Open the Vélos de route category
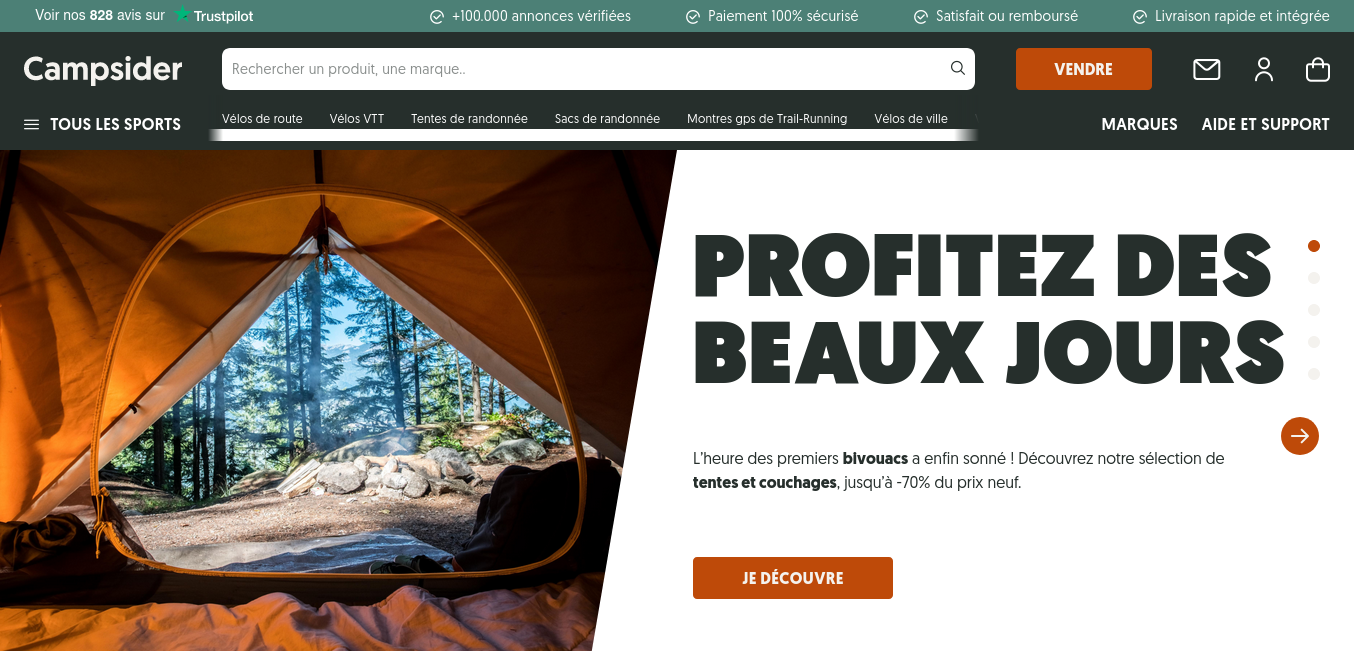This screenshot has height=651, width=1366. coord(262,119)
